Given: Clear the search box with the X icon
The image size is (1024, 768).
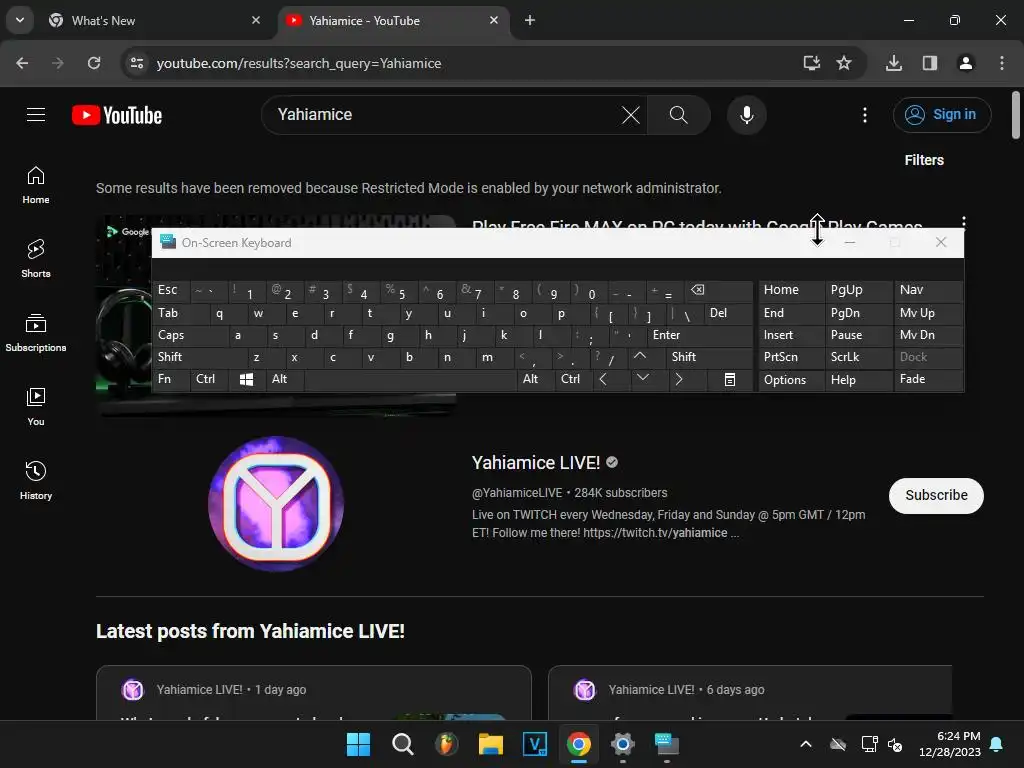Looking at the screenshot, I should pos(631,115).
